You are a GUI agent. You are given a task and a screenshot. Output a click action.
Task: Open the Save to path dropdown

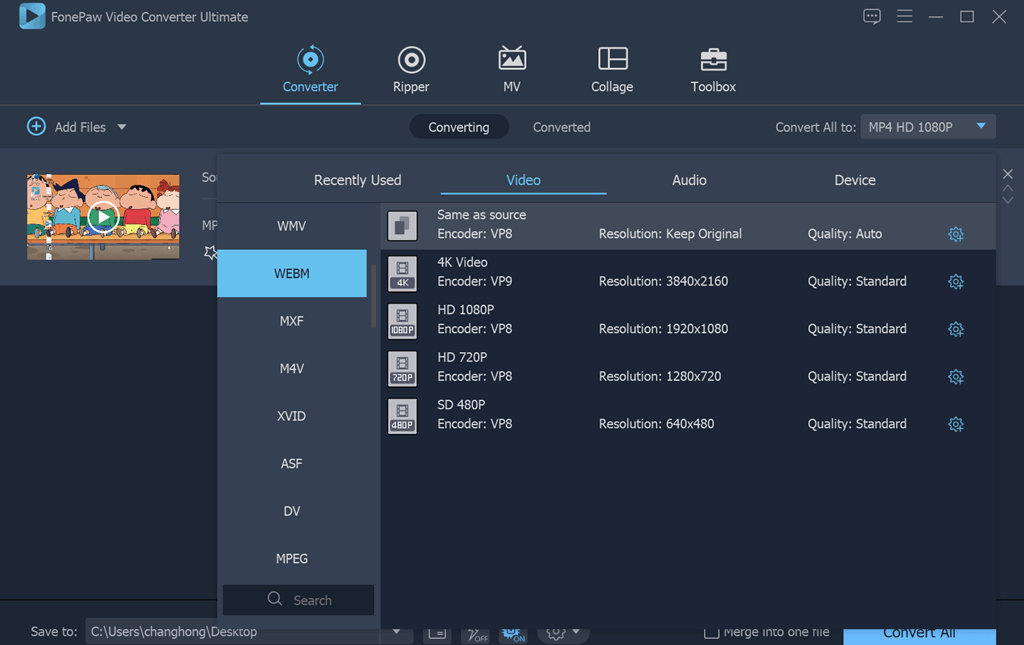pos(396,632)
